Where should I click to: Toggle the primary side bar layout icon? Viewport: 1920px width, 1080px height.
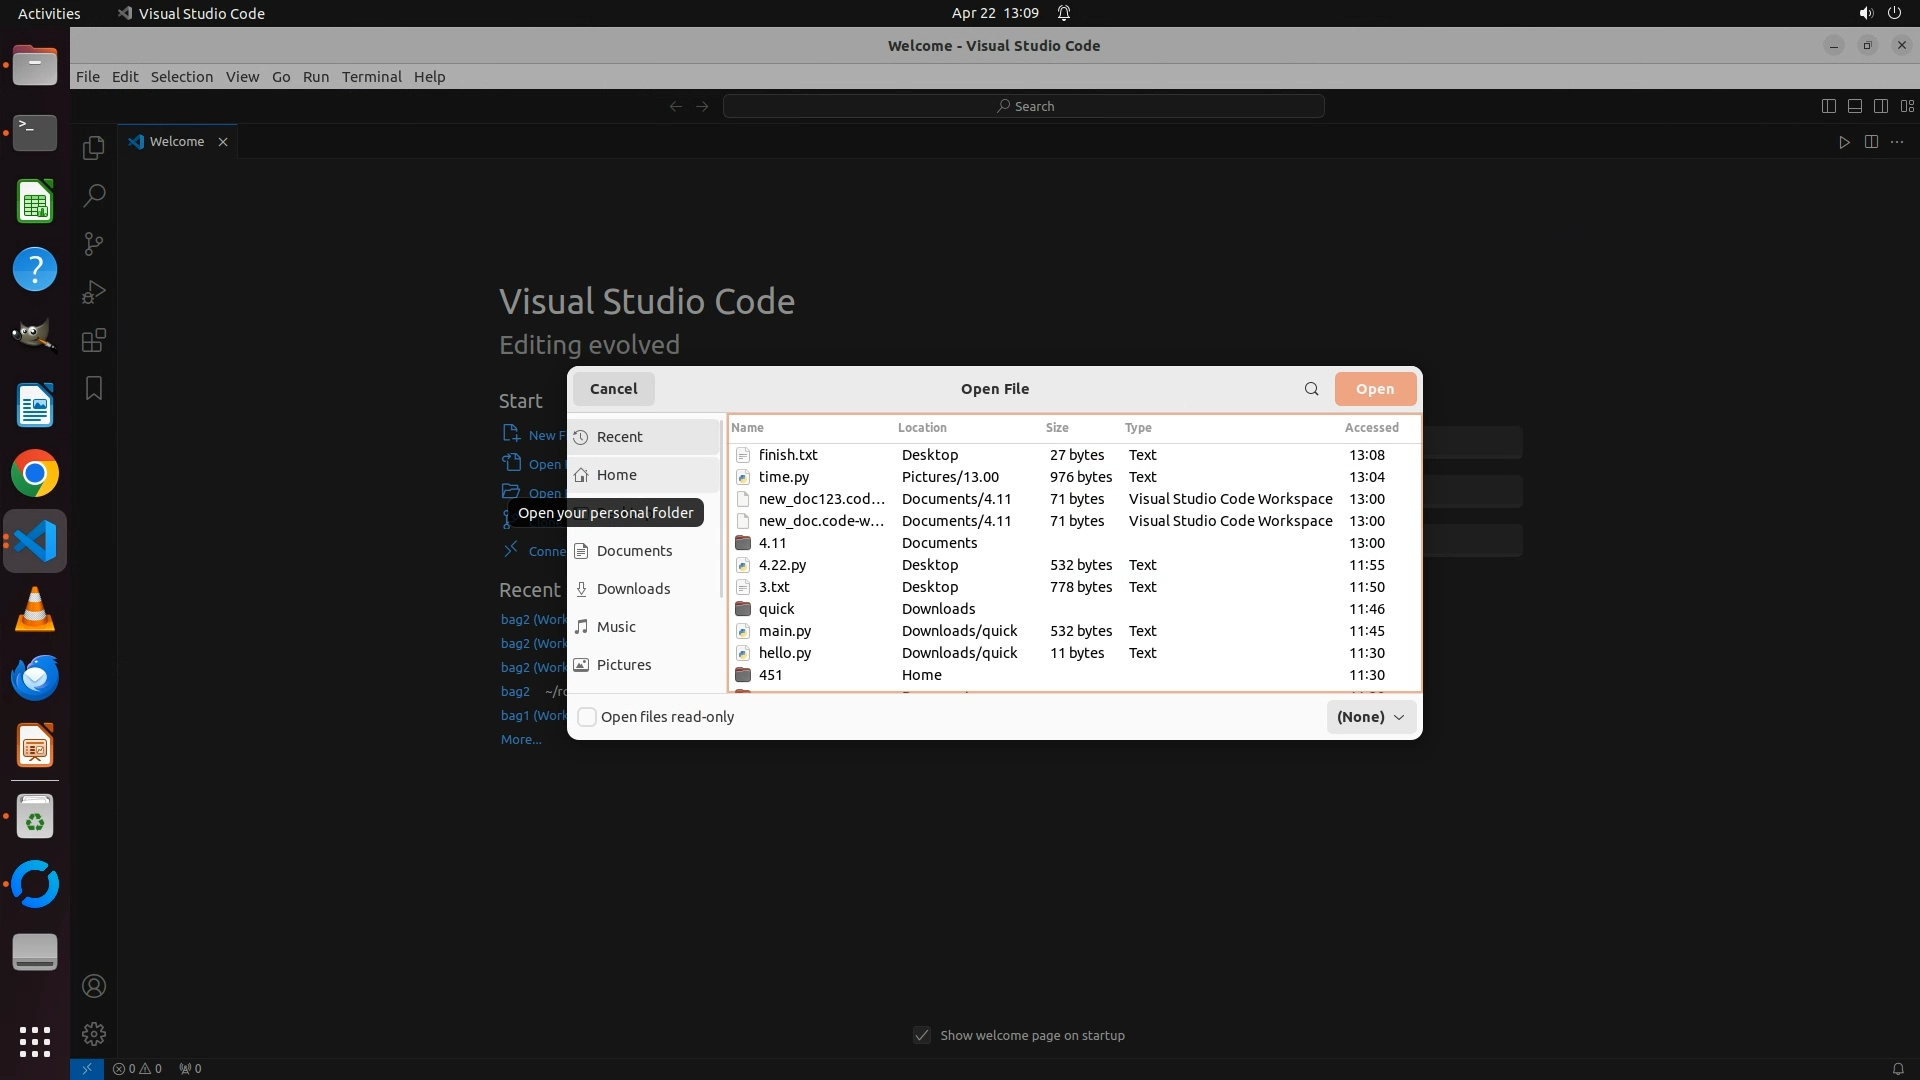coord(1828,106)
